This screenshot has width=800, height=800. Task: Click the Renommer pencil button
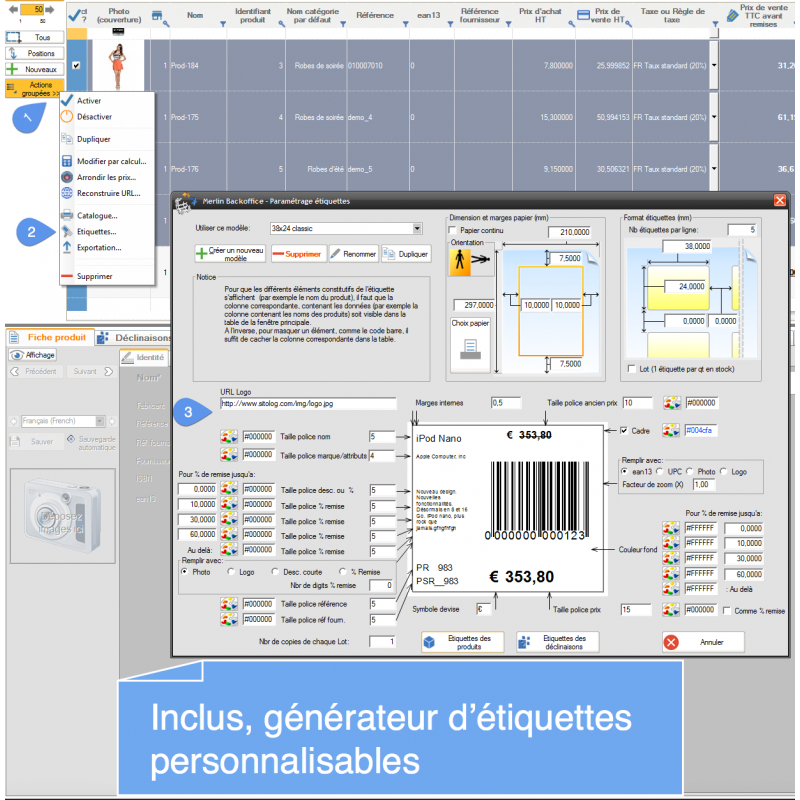pos(354,254)
